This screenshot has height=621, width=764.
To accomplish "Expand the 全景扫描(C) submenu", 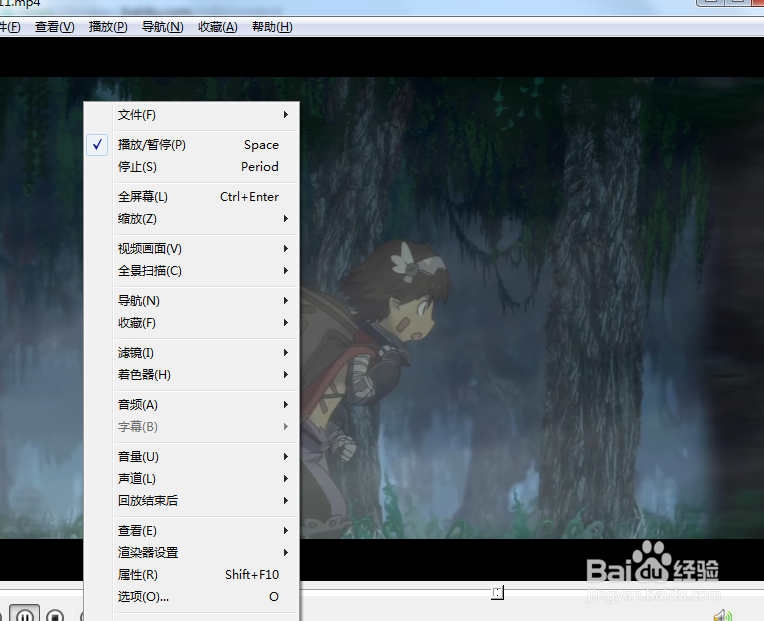I will click(192, 271).
